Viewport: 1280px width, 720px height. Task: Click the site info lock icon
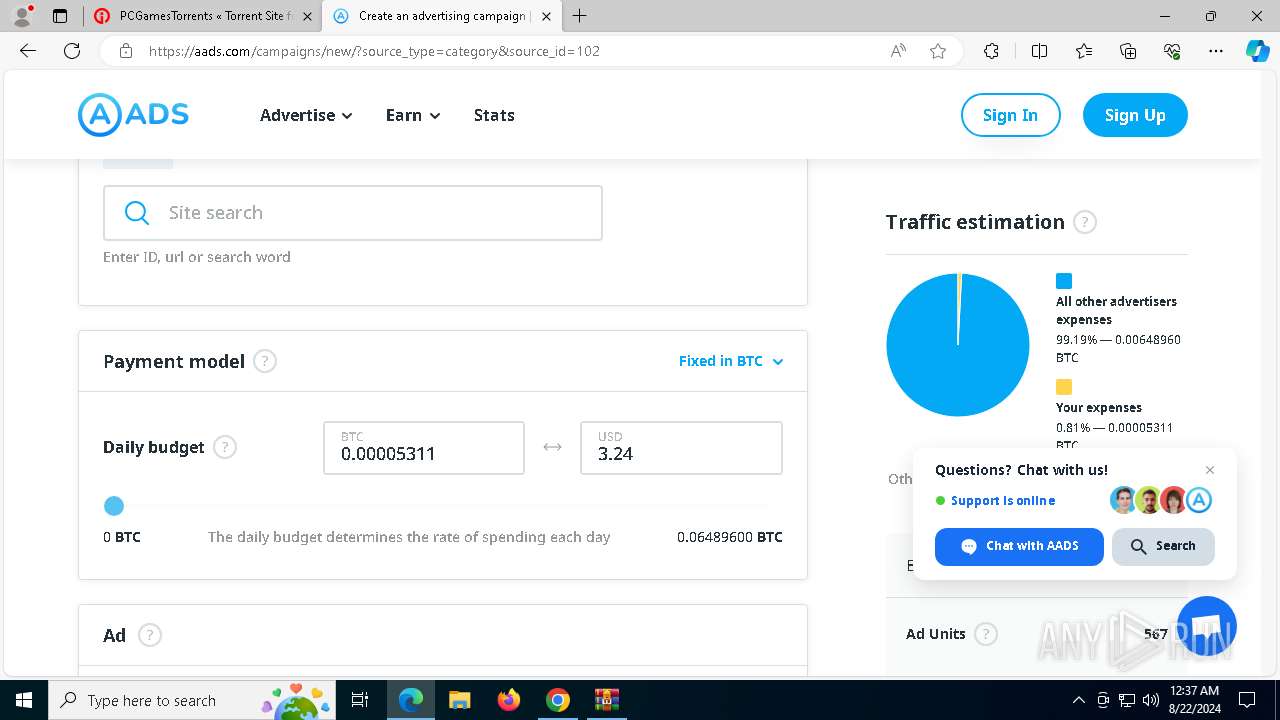126,51
